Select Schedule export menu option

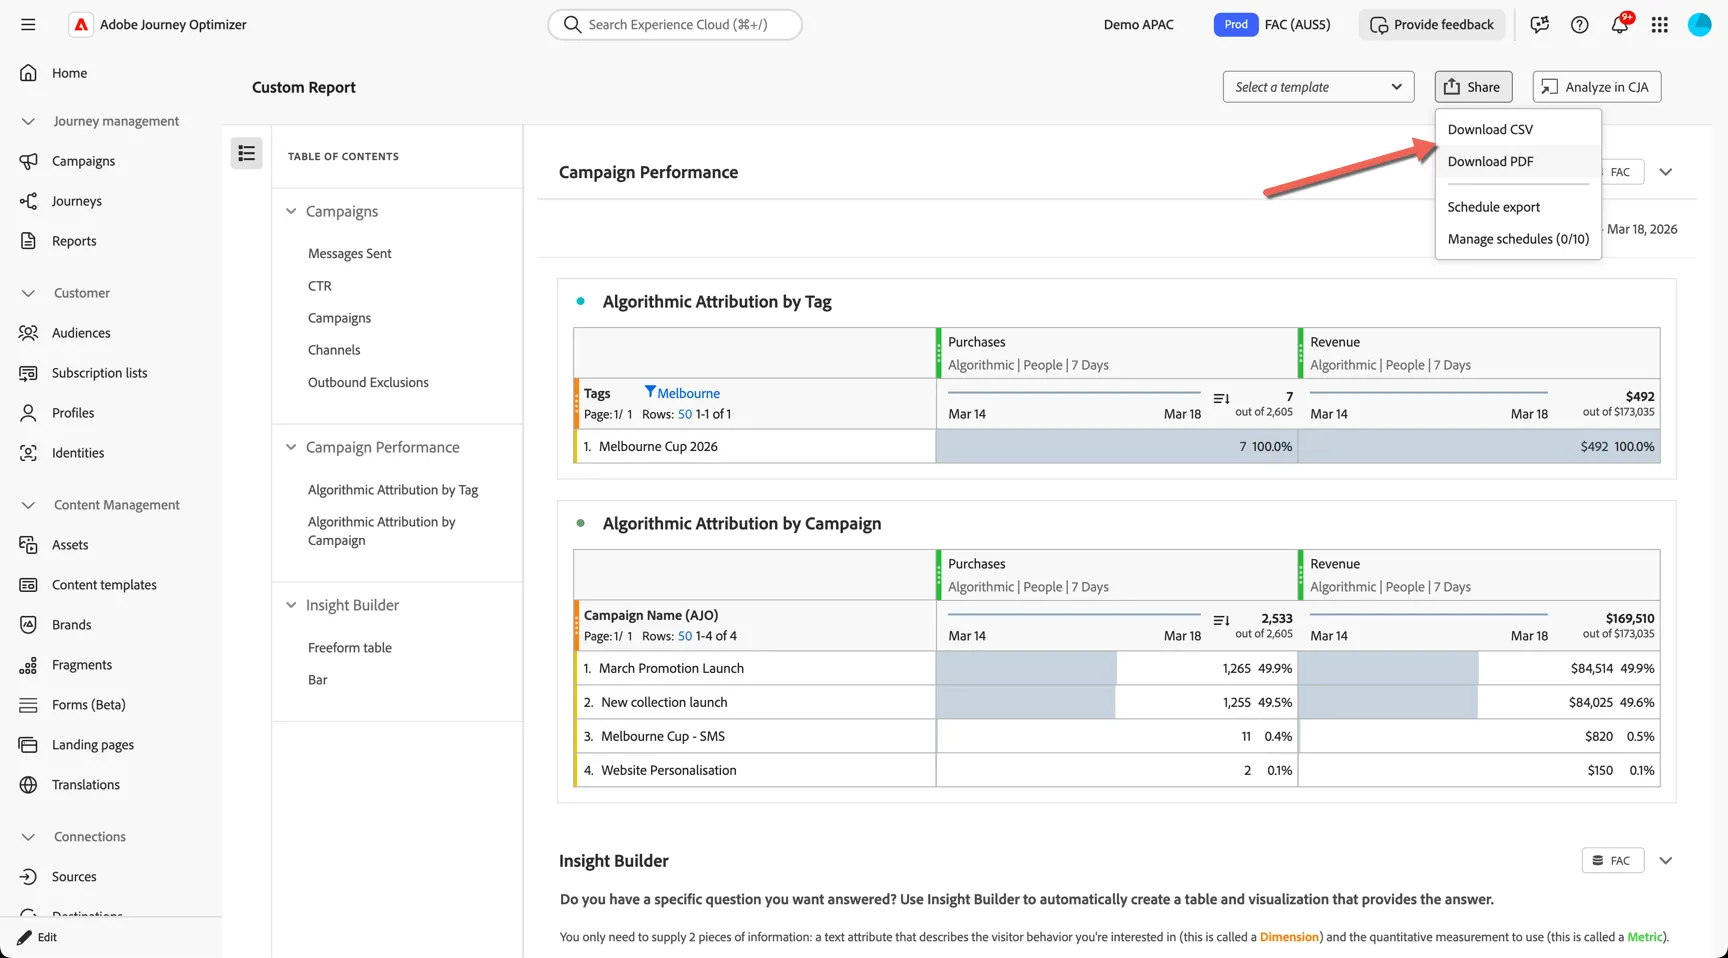tap(1518, 207)
